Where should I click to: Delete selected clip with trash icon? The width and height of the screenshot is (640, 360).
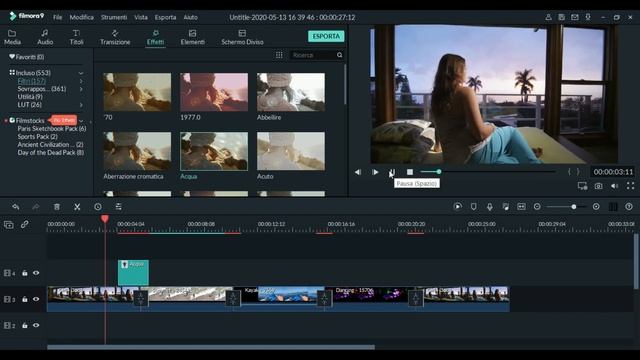[57, 207]
